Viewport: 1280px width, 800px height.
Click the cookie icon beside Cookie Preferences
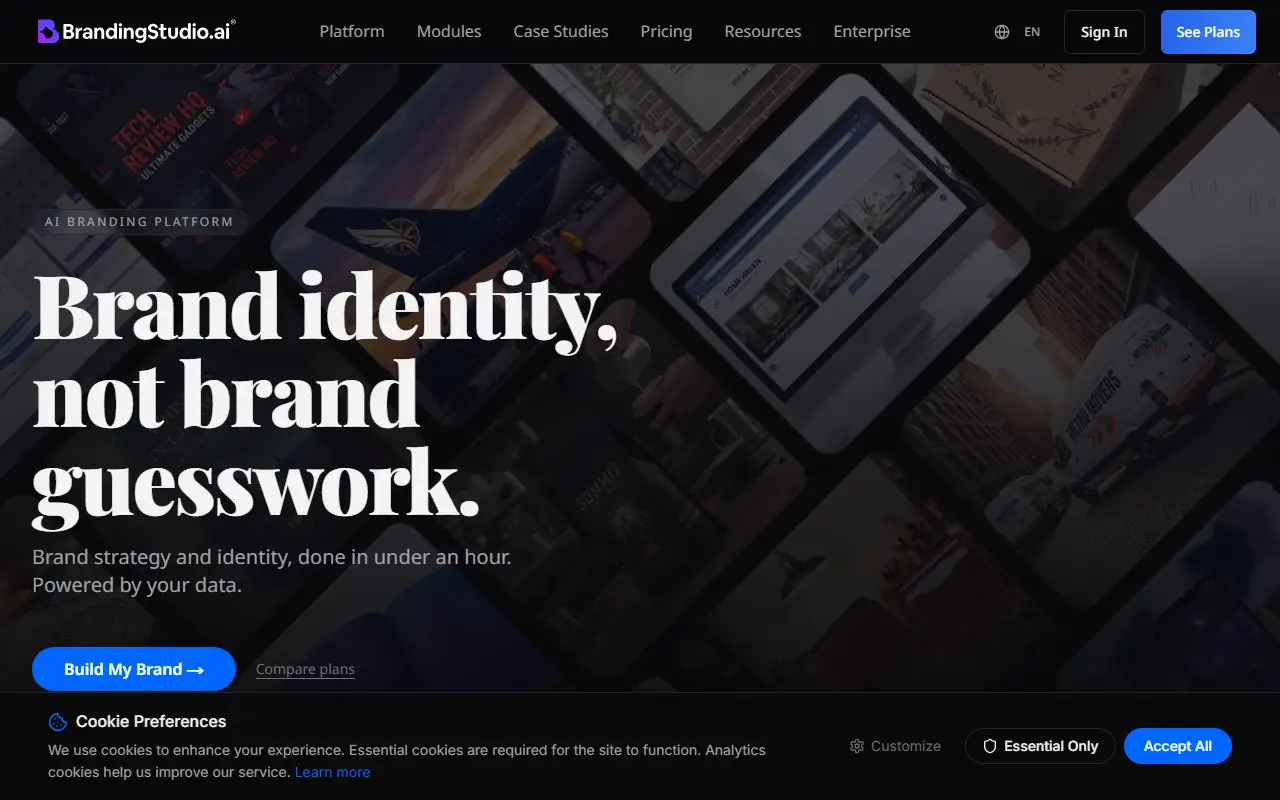[x=58, y=722]
